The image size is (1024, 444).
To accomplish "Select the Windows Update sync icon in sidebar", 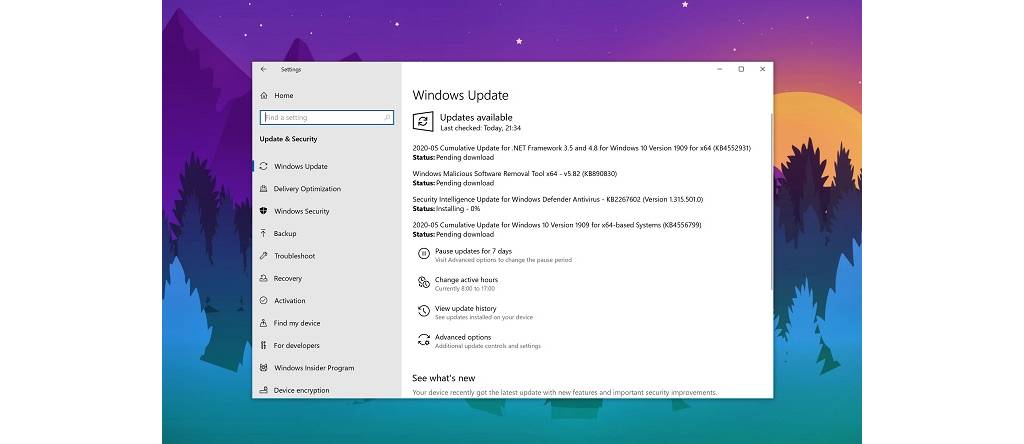I will [x=263, y=166].
